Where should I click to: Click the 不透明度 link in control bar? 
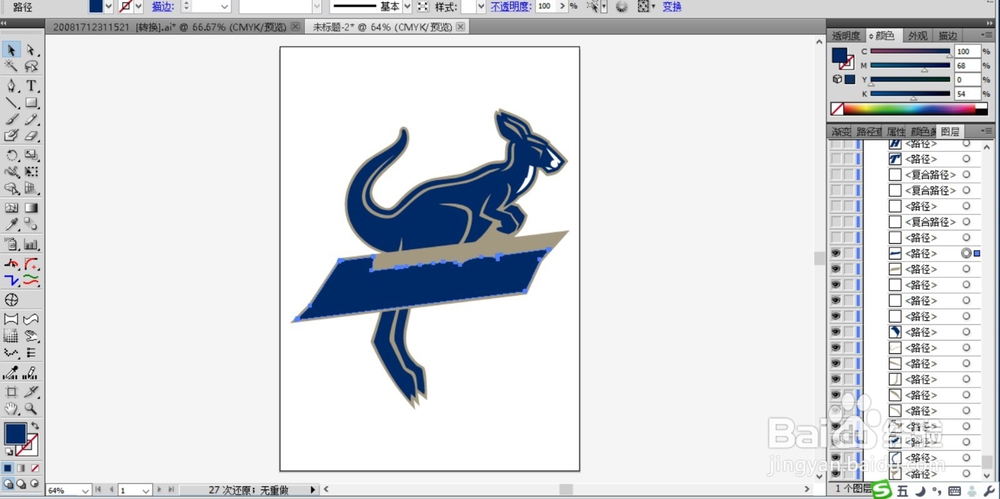point(510,6)
